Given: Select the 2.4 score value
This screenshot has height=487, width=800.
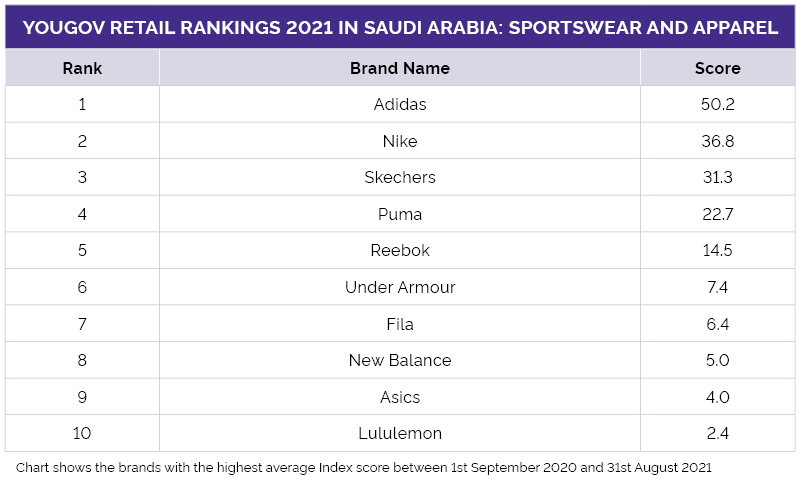Looking at the screenshot, I should point(717,433).
